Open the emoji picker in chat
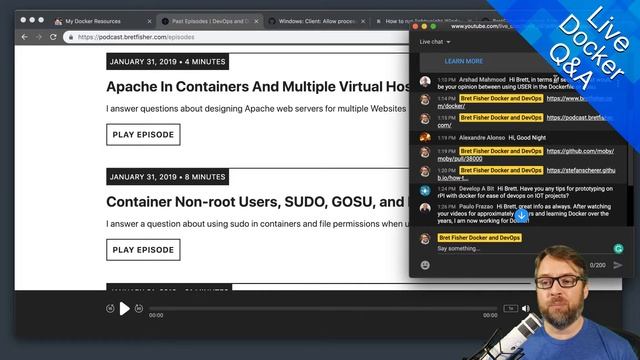The height and width of the screenshot is (360, 640). coord(425,265)
